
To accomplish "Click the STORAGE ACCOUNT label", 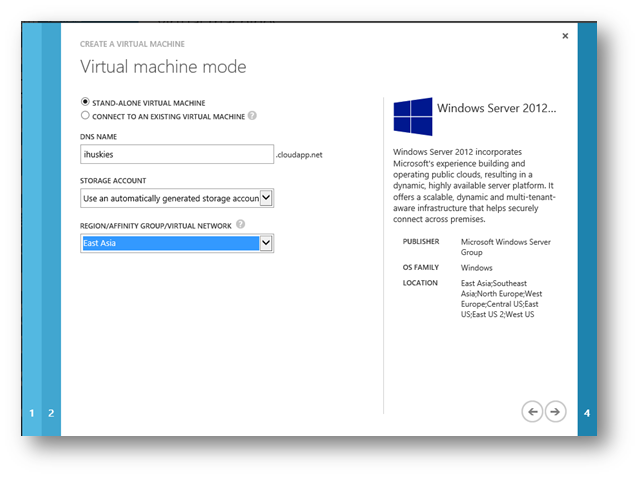I will pyautogui.click(x=113, y=181).
